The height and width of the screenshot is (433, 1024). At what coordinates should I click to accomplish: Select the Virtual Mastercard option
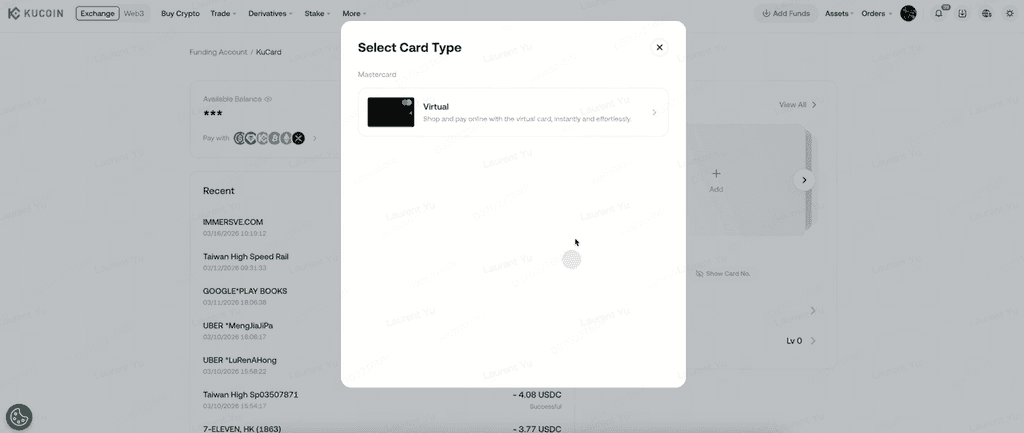coord(513,112)
